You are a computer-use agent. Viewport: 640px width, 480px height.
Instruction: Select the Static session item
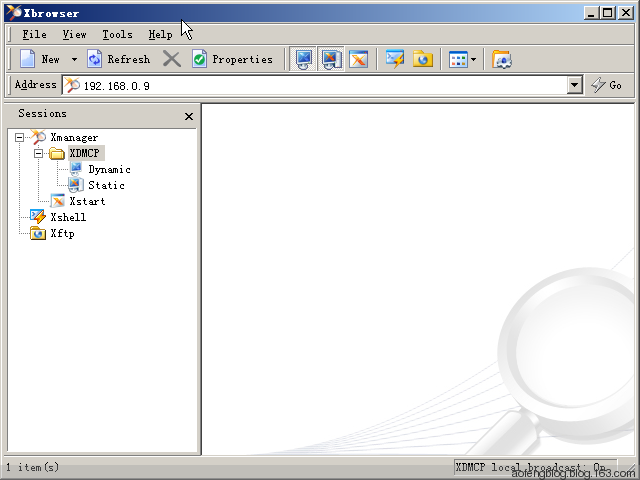(x=106, y=185)
